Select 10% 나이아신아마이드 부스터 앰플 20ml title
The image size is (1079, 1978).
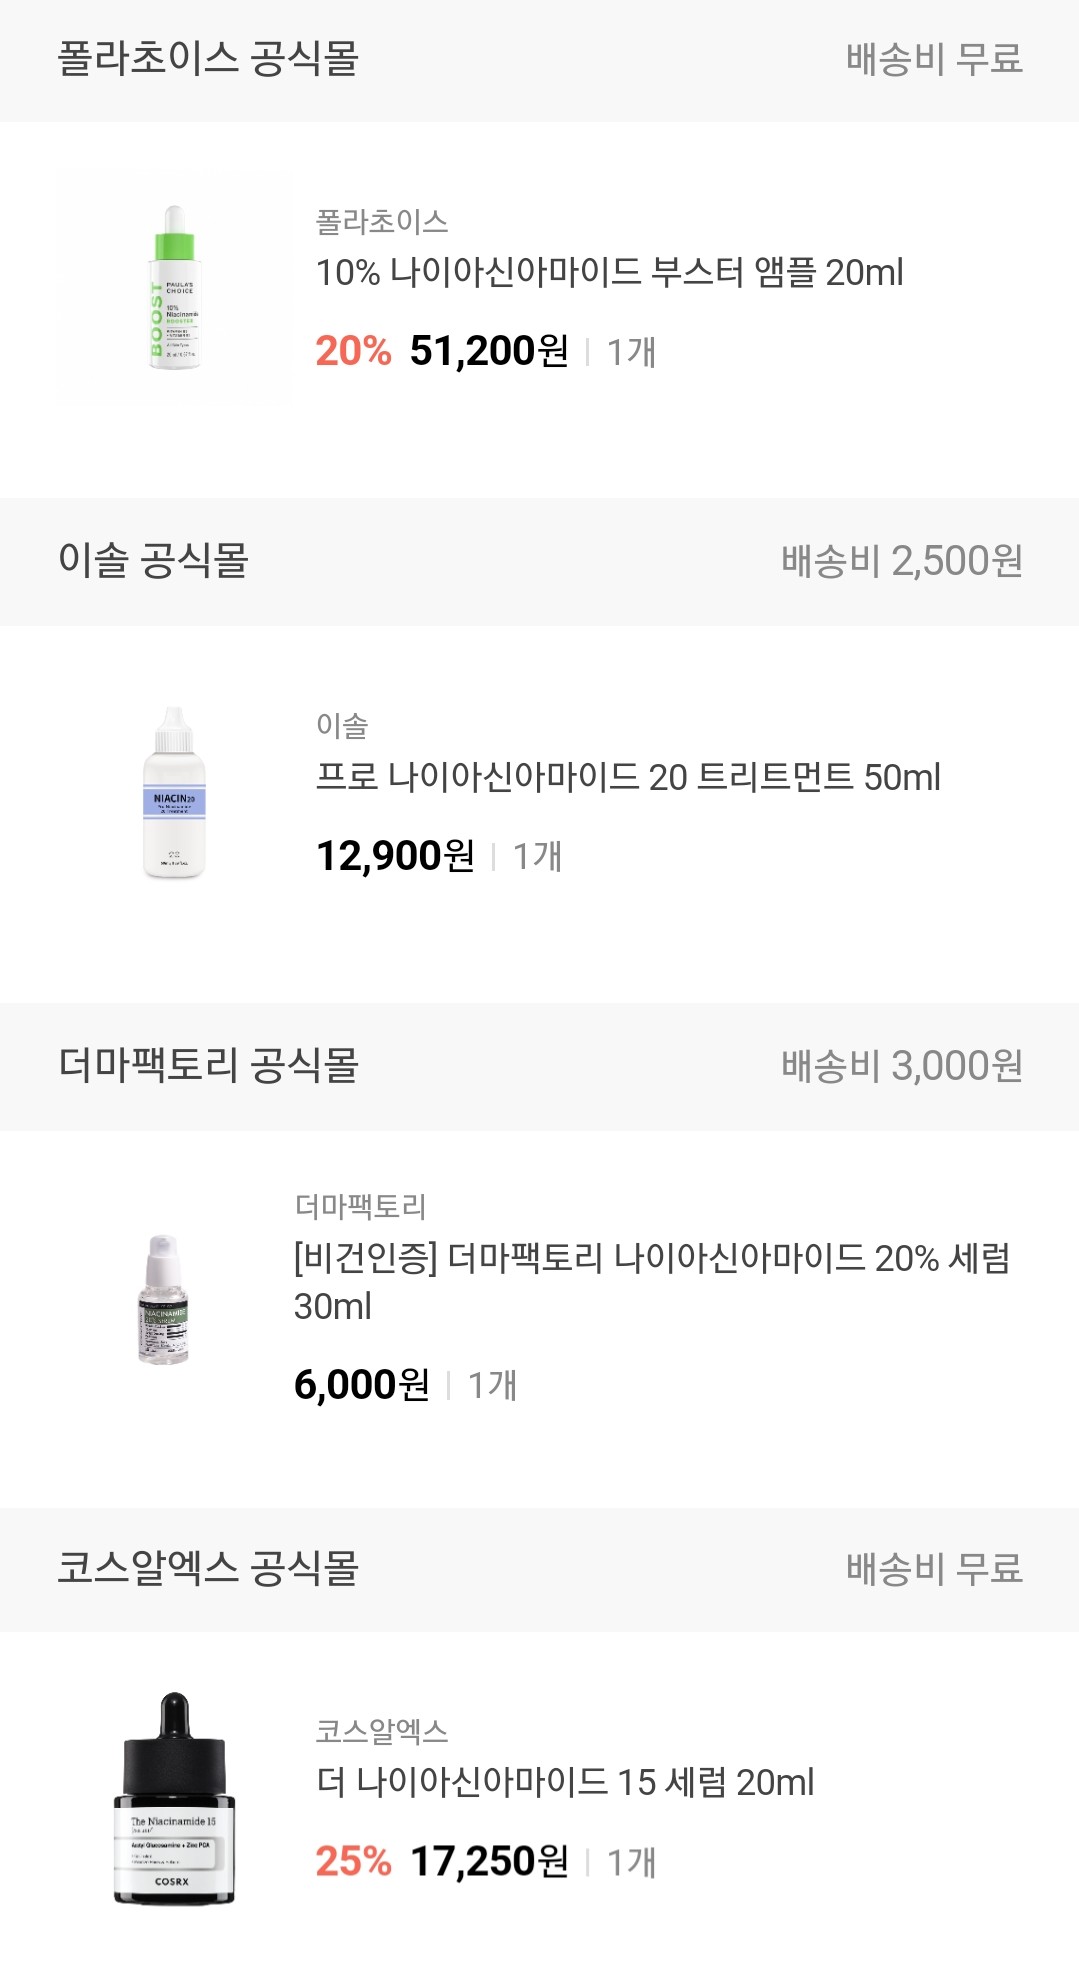click(609, 272)
